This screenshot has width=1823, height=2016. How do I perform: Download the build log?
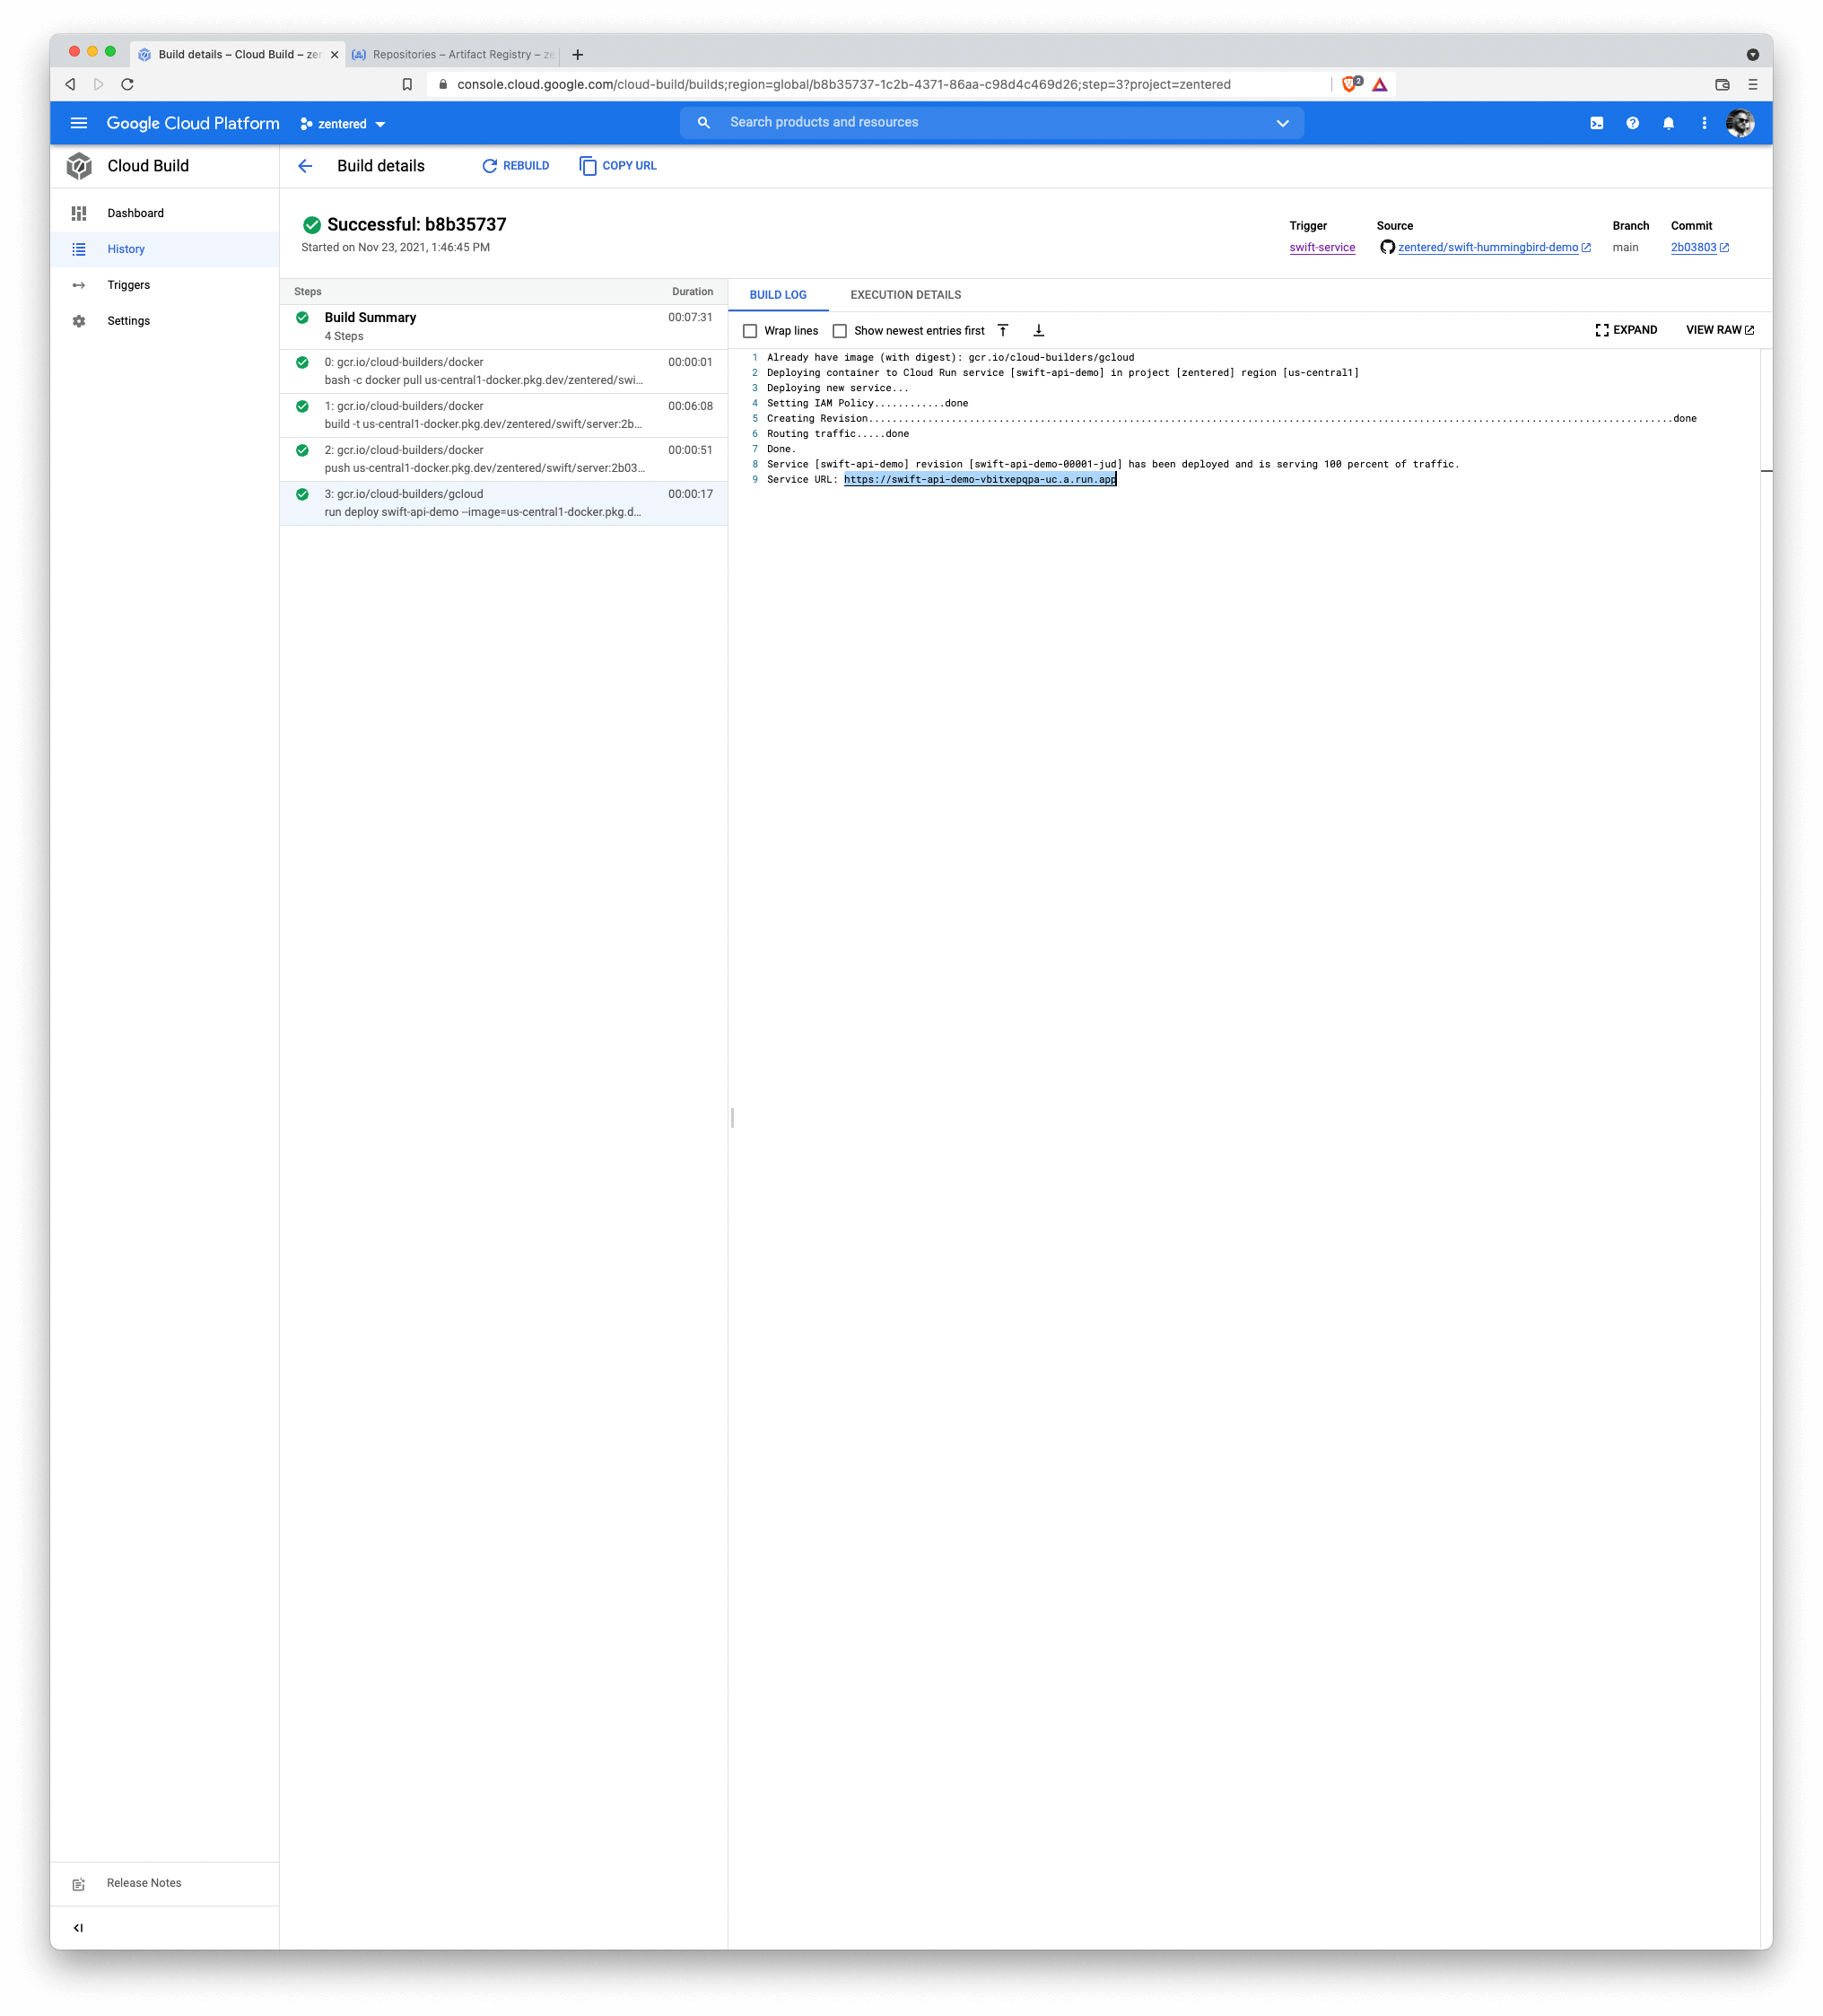click(1039, 329)
